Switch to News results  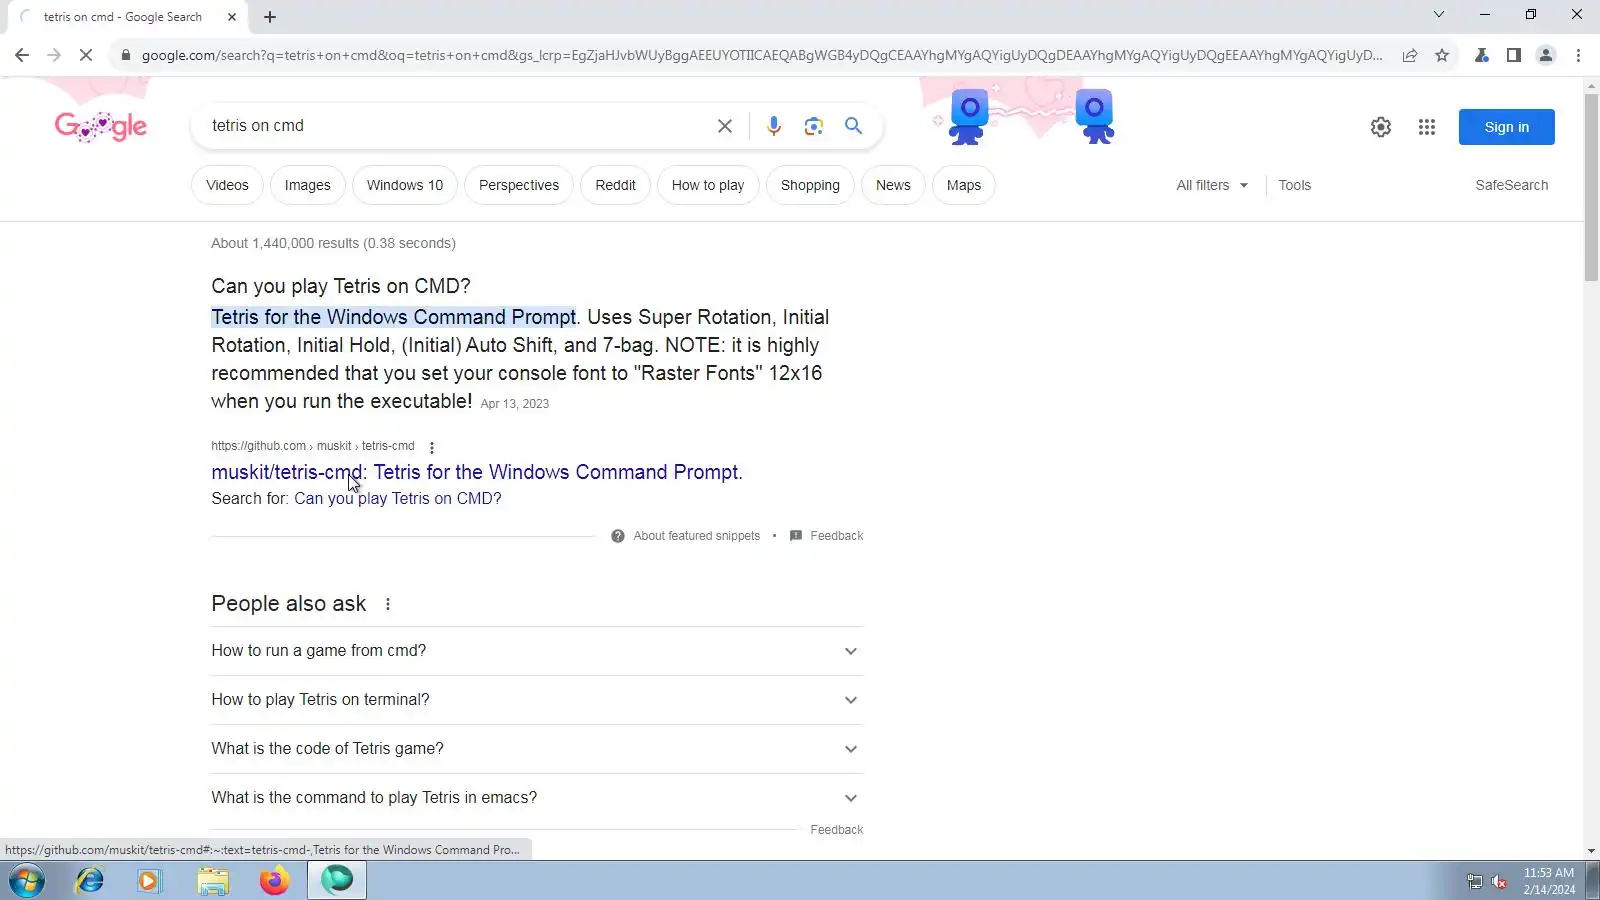click(893, 185)
